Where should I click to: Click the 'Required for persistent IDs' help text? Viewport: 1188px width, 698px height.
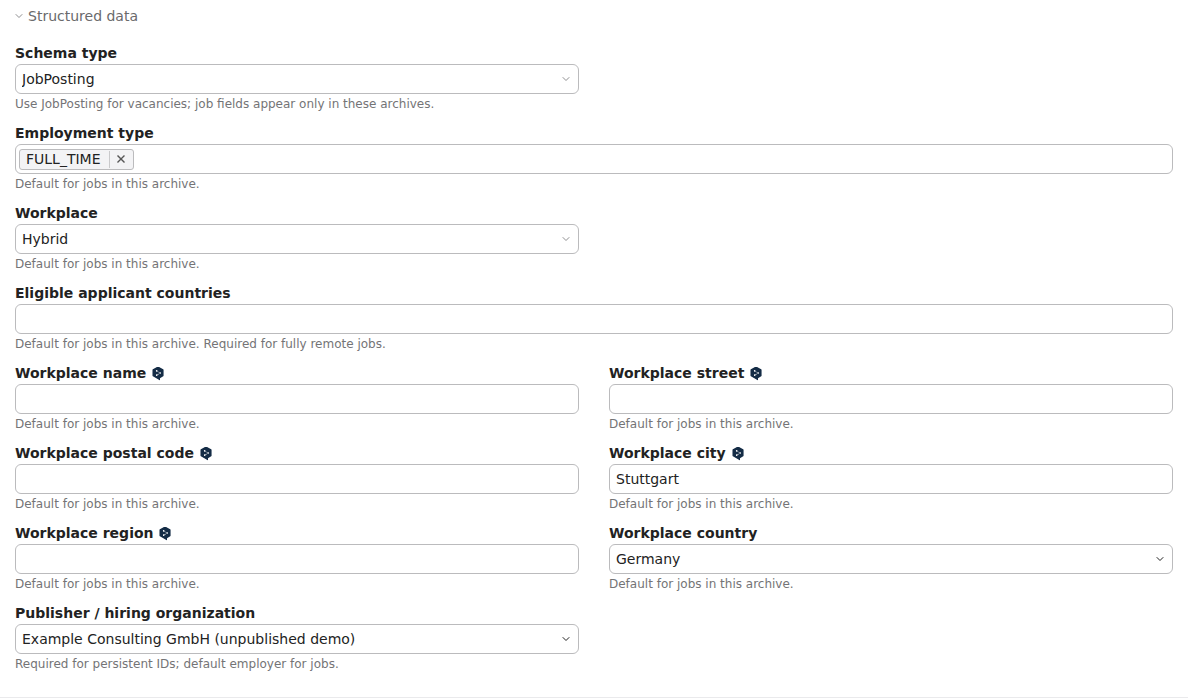point(177,664)
